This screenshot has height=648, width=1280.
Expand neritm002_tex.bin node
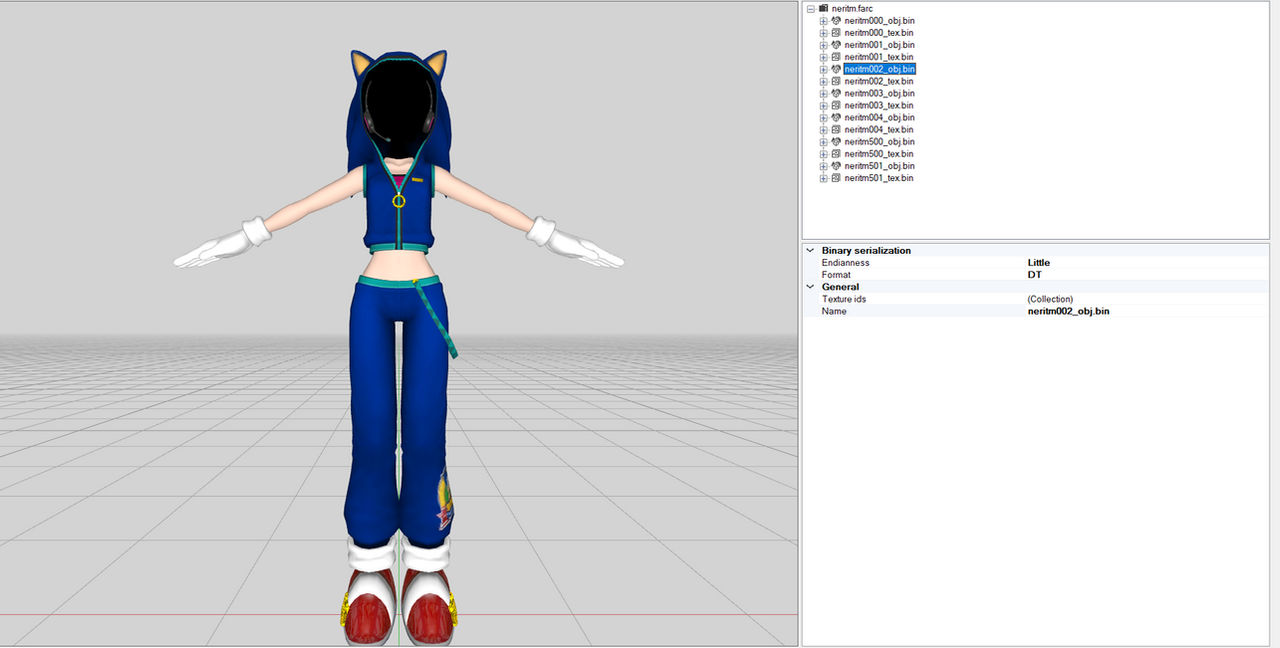(x=824, y=81)
